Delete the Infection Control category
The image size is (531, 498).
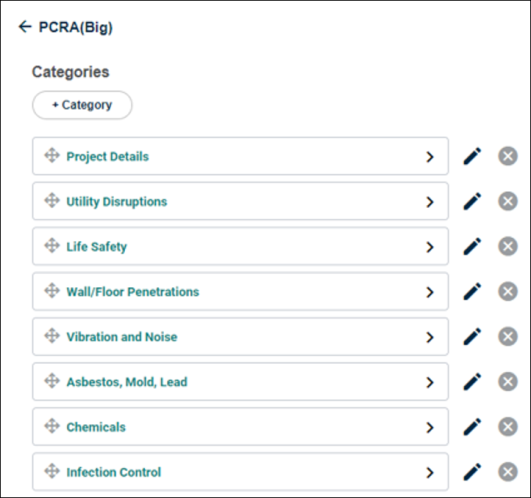click(508, 472)
